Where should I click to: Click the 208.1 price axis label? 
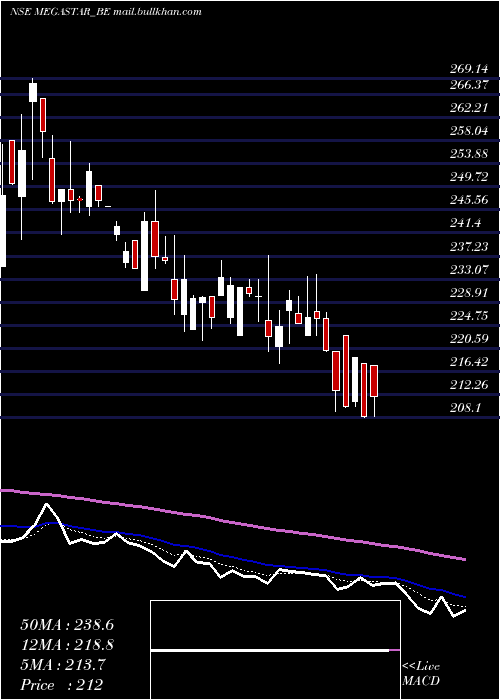[x=465, y=409]
